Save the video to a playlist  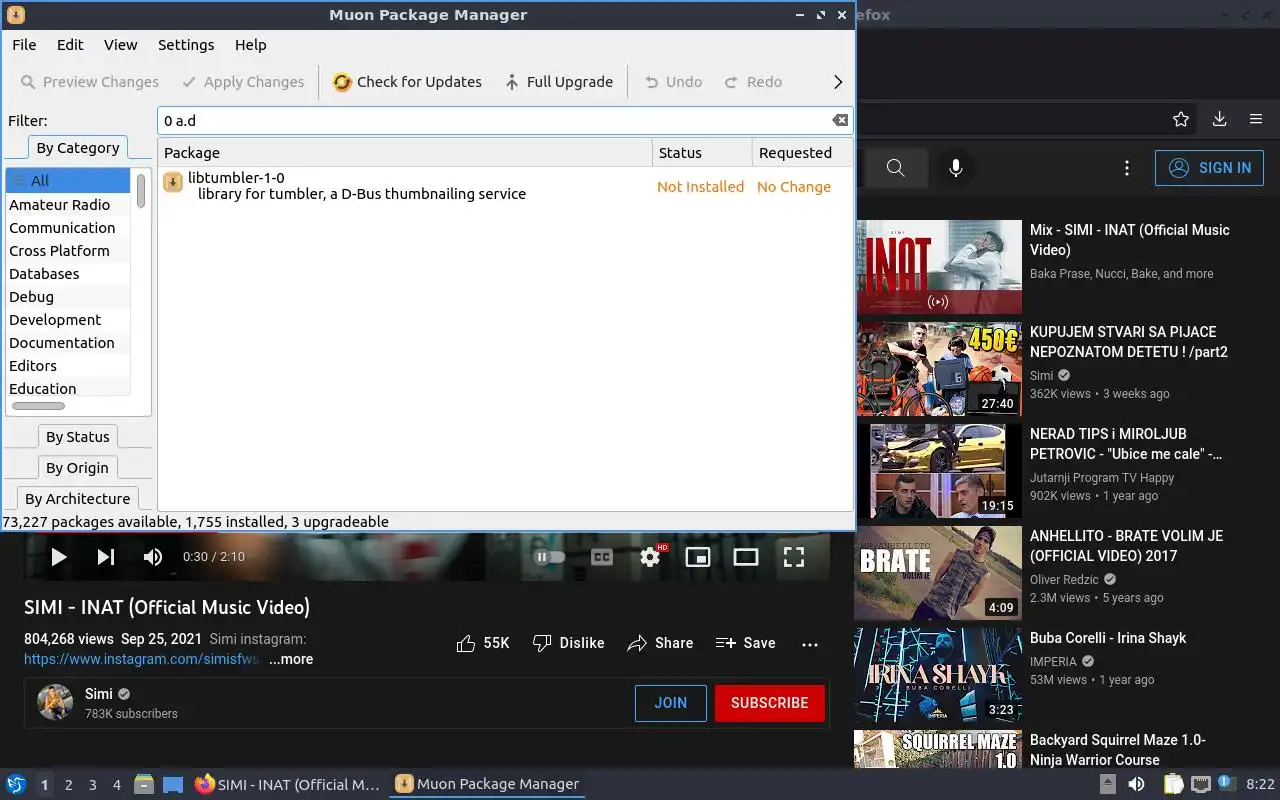(x=746, y=643)
